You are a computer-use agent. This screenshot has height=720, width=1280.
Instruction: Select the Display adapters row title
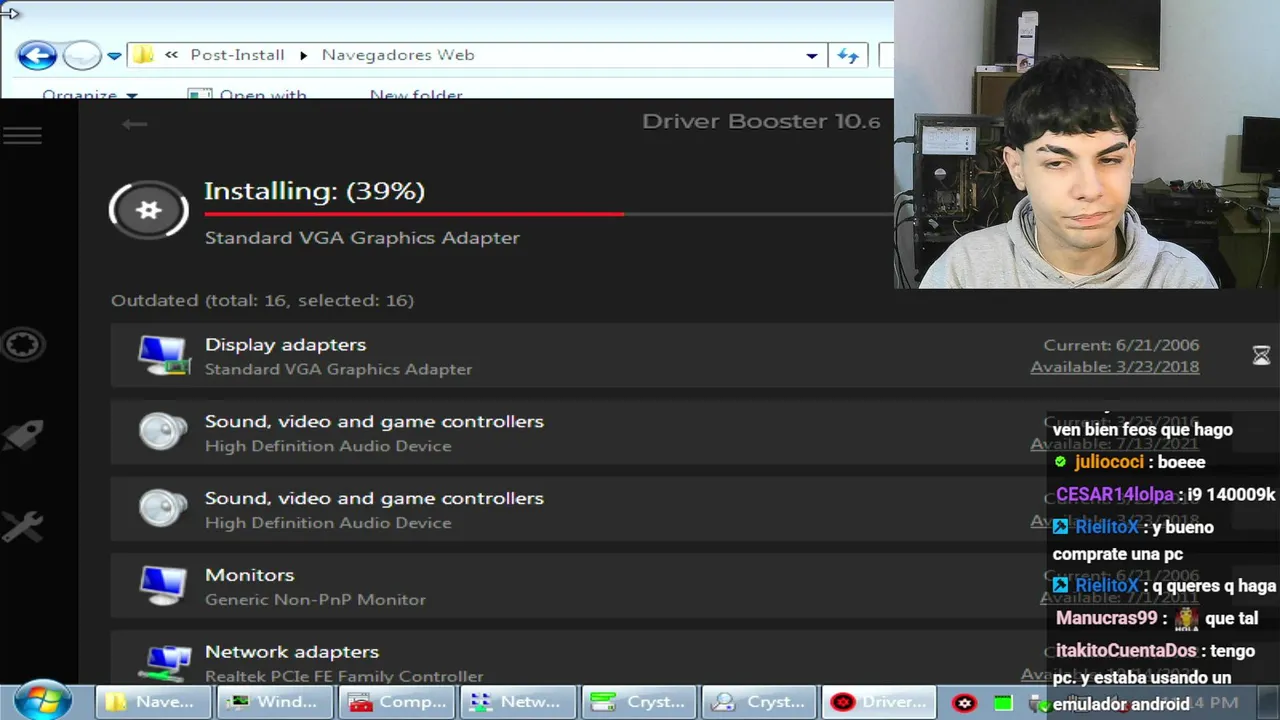(285, 344)
